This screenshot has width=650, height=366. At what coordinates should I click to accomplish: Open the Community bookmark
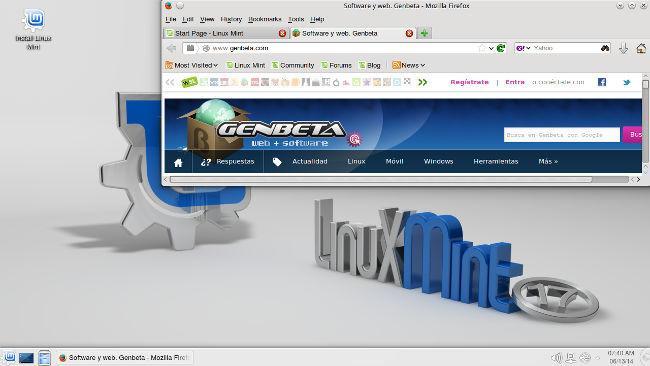pyautogui.click(x=293, y=65)
